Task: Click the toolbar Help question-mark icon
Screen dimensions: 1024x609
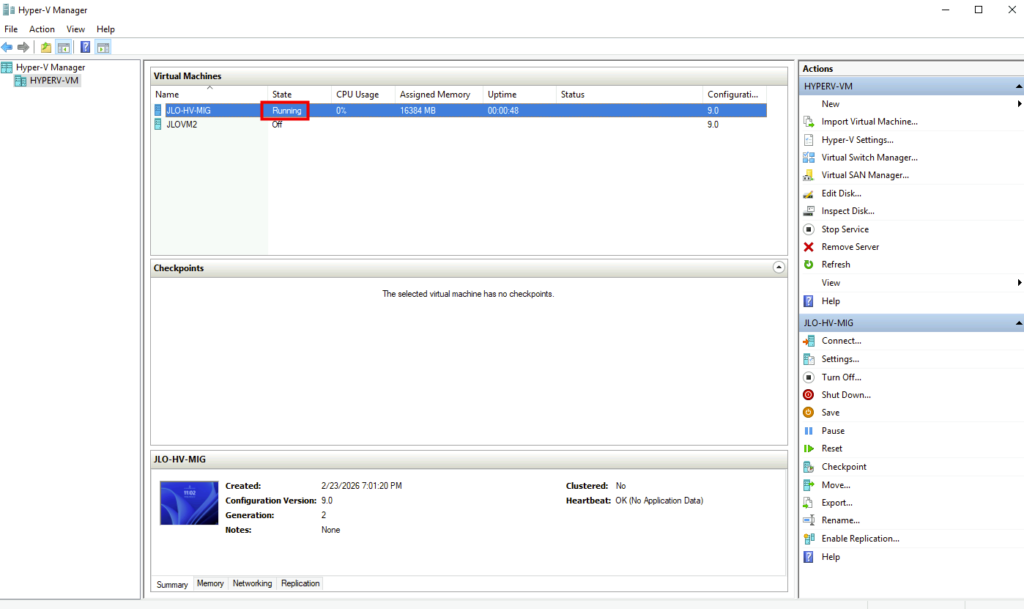Action: pos(85,47)
